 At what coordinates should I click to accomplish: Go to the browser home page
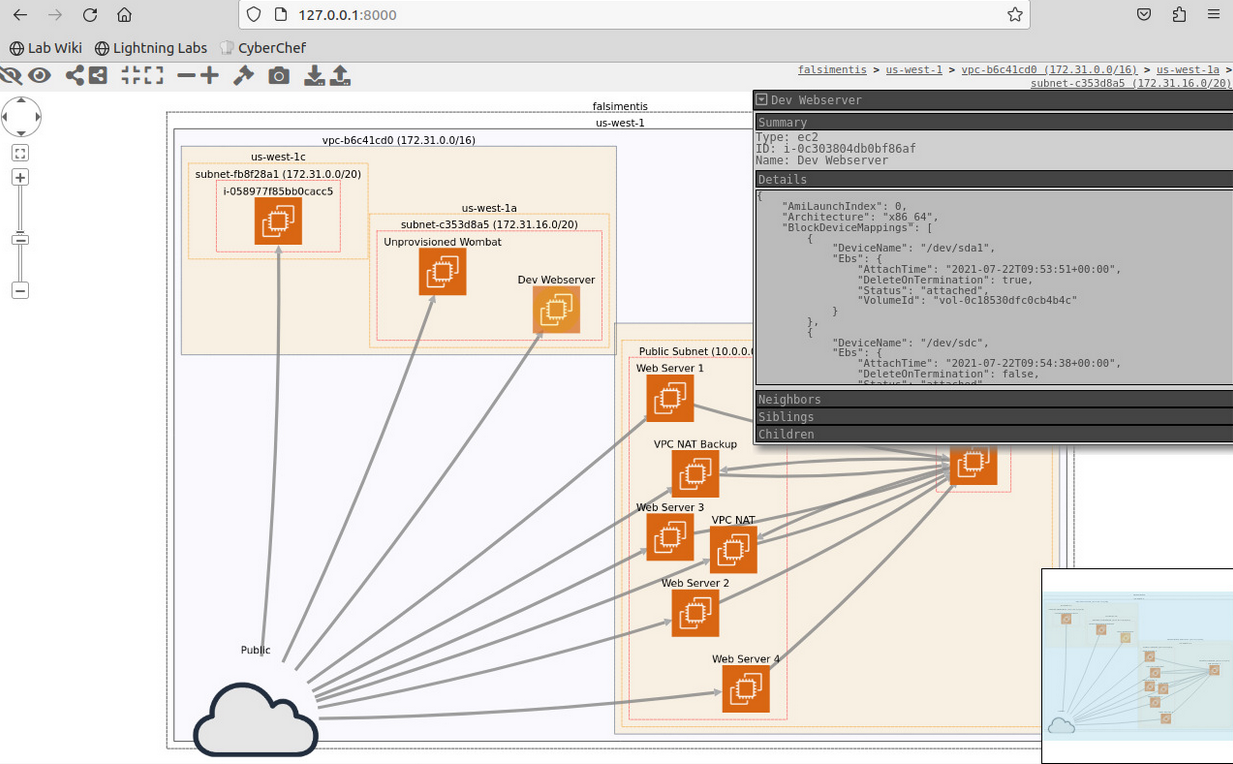pyautogui.click(x=124, y=15)
